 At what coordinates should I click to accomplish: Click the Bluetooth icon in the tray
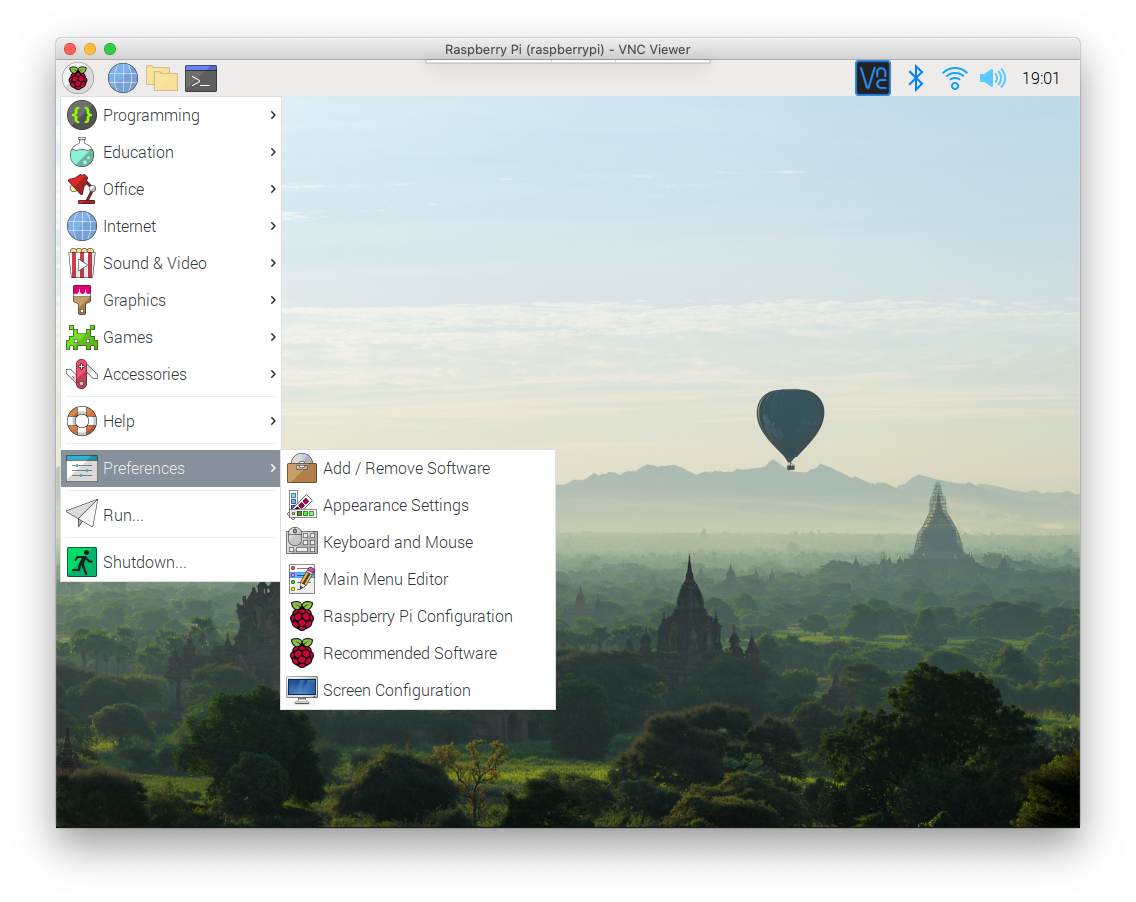point(916,78)
